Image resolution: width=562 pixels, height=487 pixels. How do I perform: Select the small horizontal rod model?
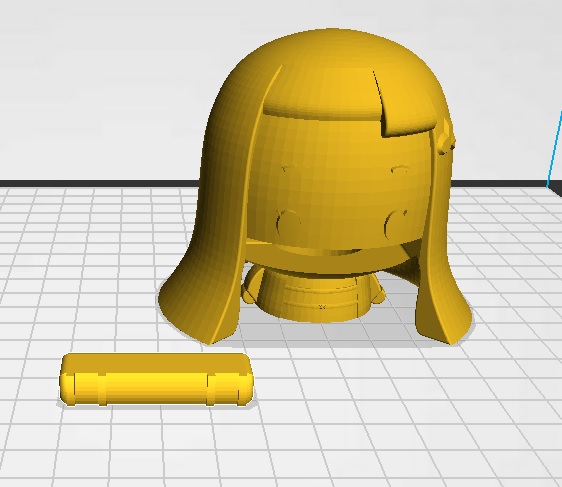tap(156, 380)
